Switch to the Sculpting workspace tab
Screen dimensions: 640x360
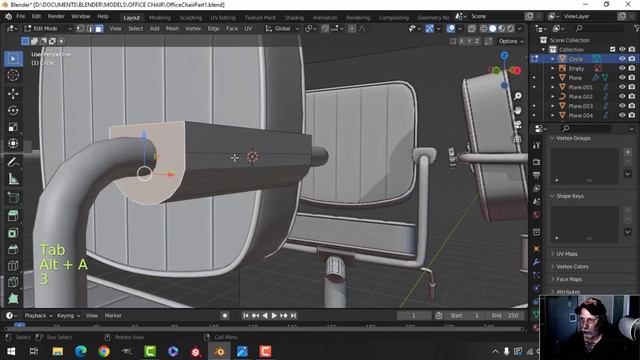[191, 18]
